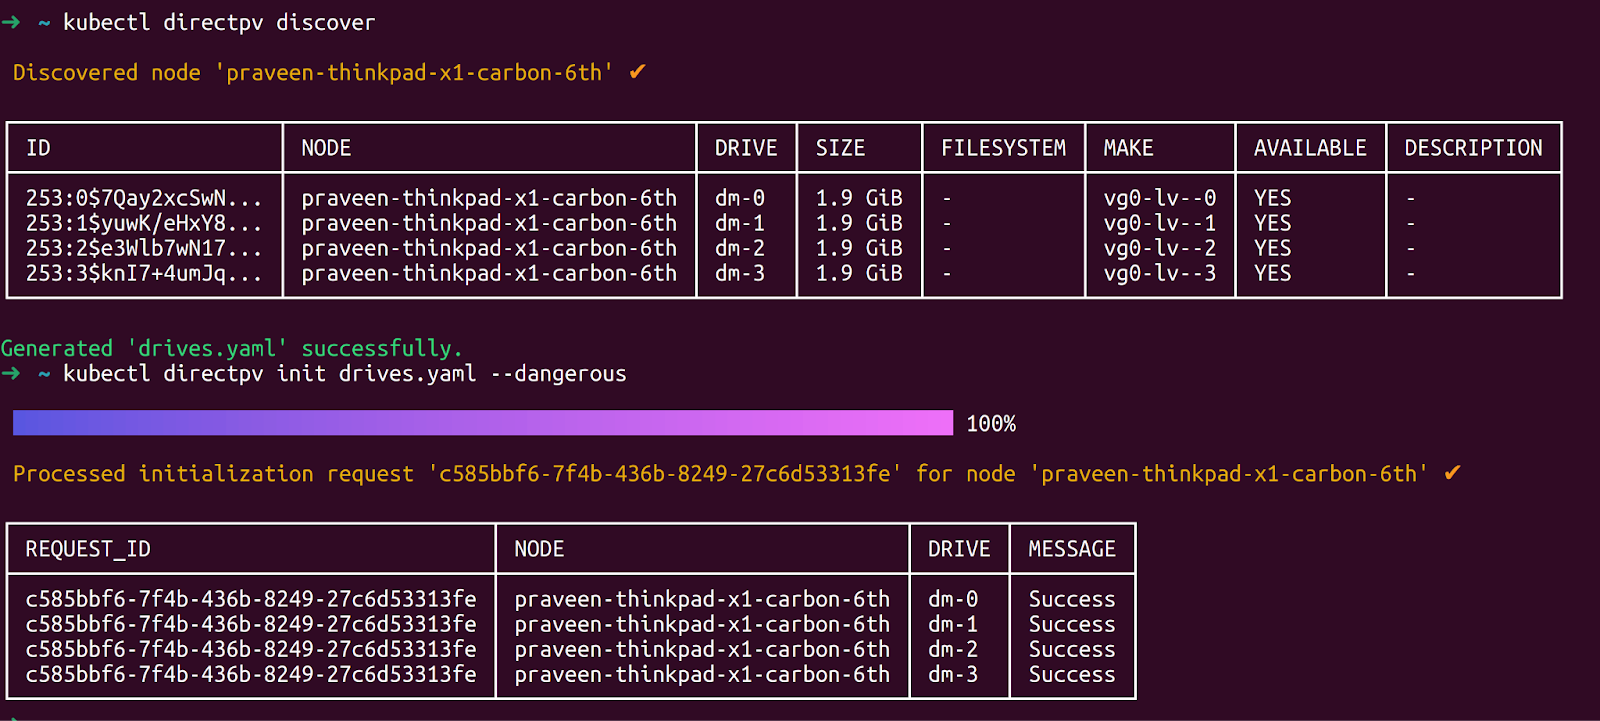Click the 1.9 GiB size for dm-0
The width and height of the screenshot is (1600, 721).
coord(858,198)
